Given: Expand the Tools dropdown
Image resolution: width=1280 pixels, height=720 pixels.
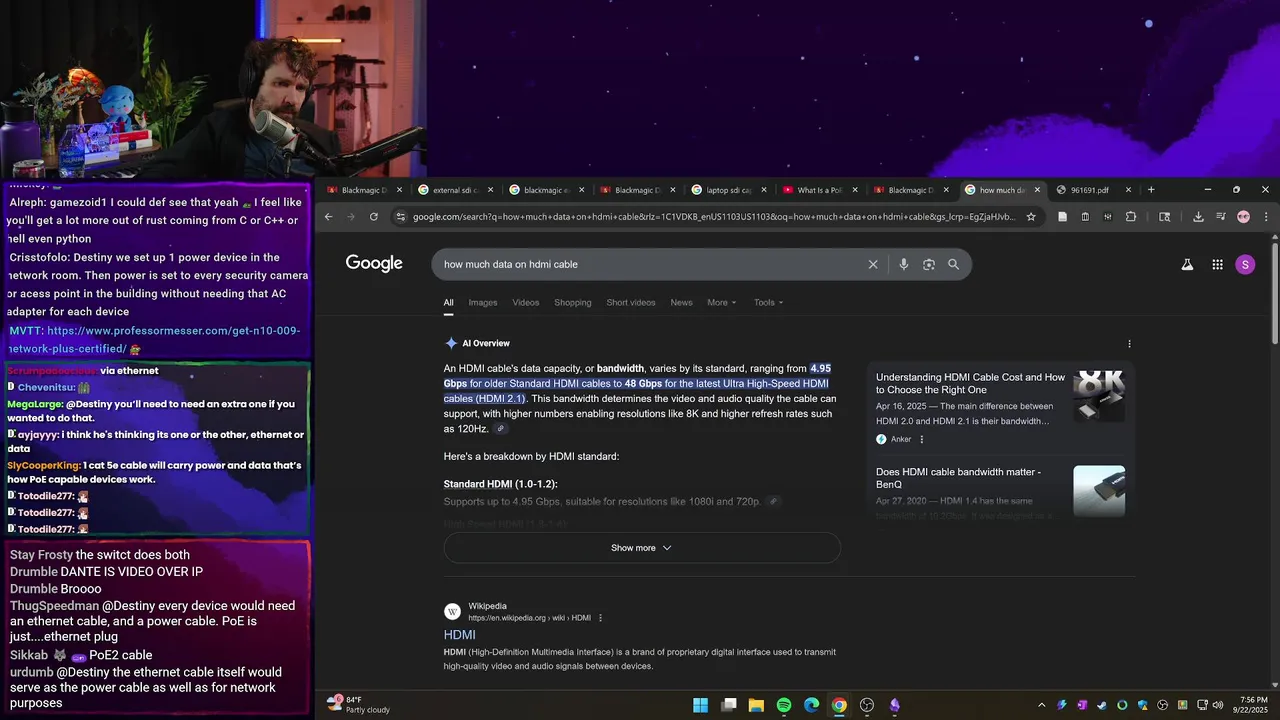Looking at the screenshot, I should click(768, 302).
